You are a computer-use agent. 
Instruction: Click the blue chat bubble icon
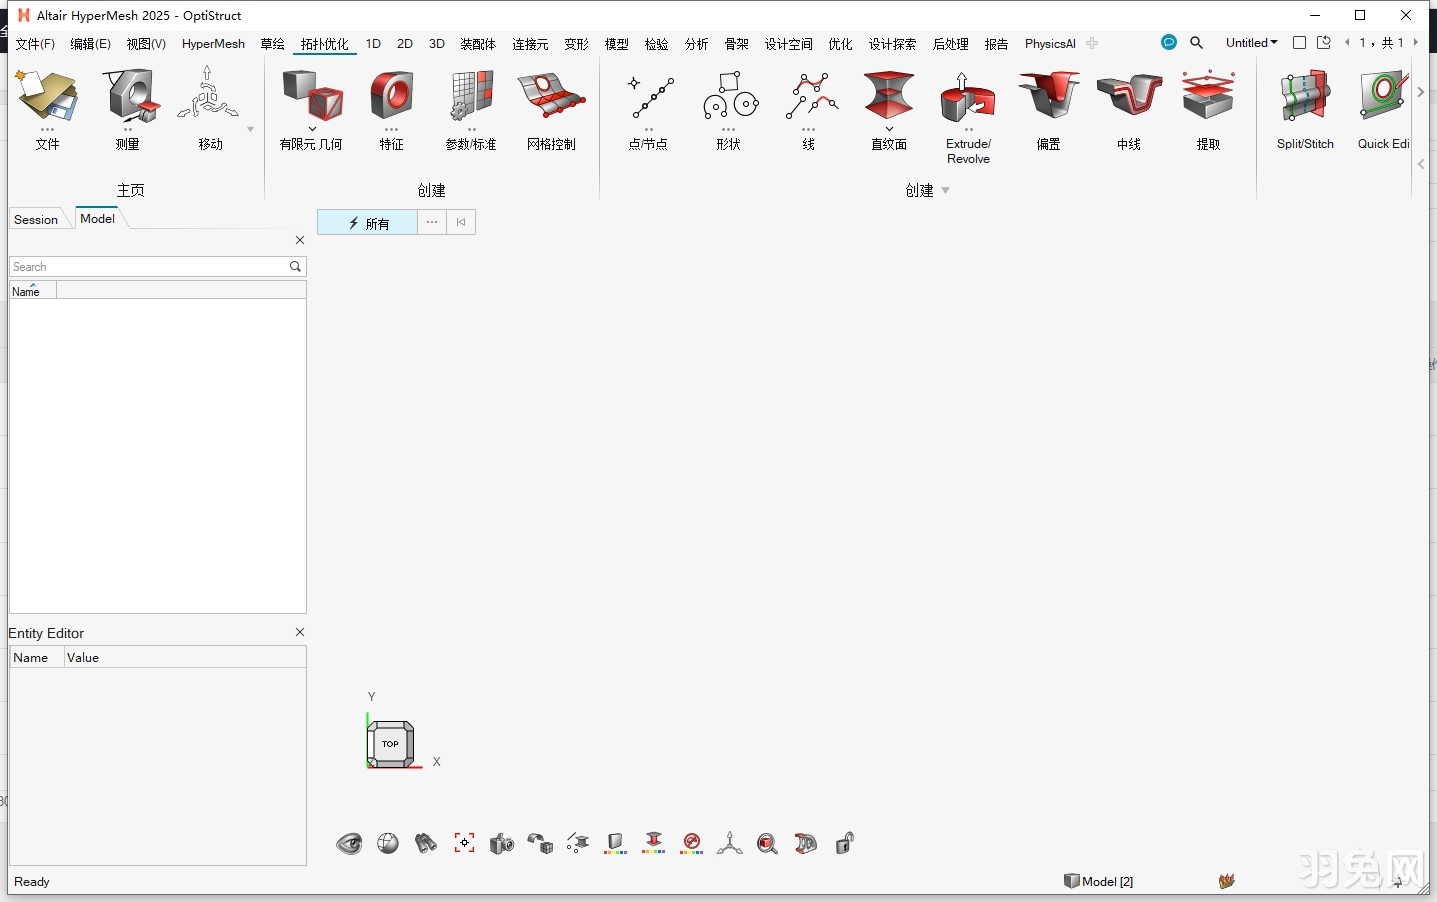tap(1168, 43)
